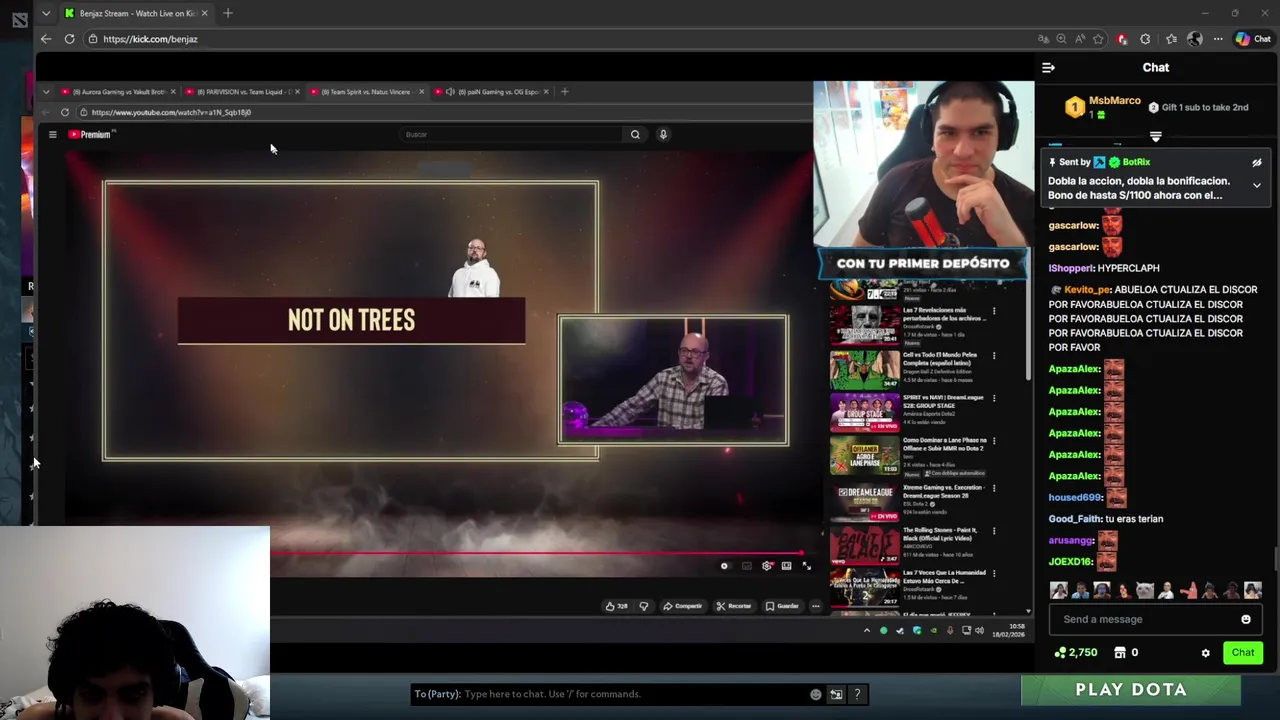Open Dota chat help question mark

pos(857,694)
